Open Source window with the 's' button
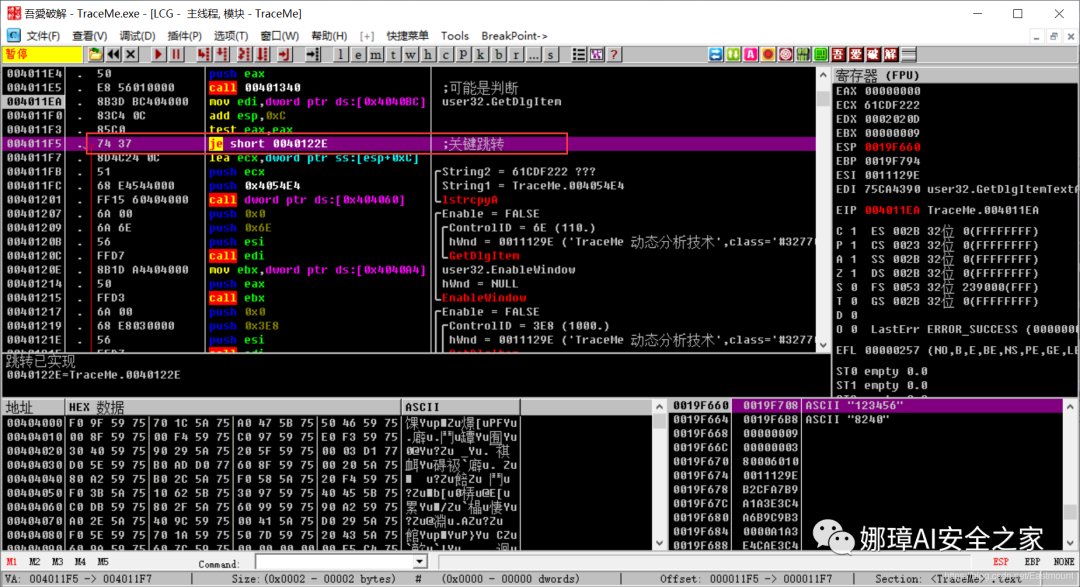Image resolution: width=1080 pixels, height=587 pixels. (x=551, y=54)
